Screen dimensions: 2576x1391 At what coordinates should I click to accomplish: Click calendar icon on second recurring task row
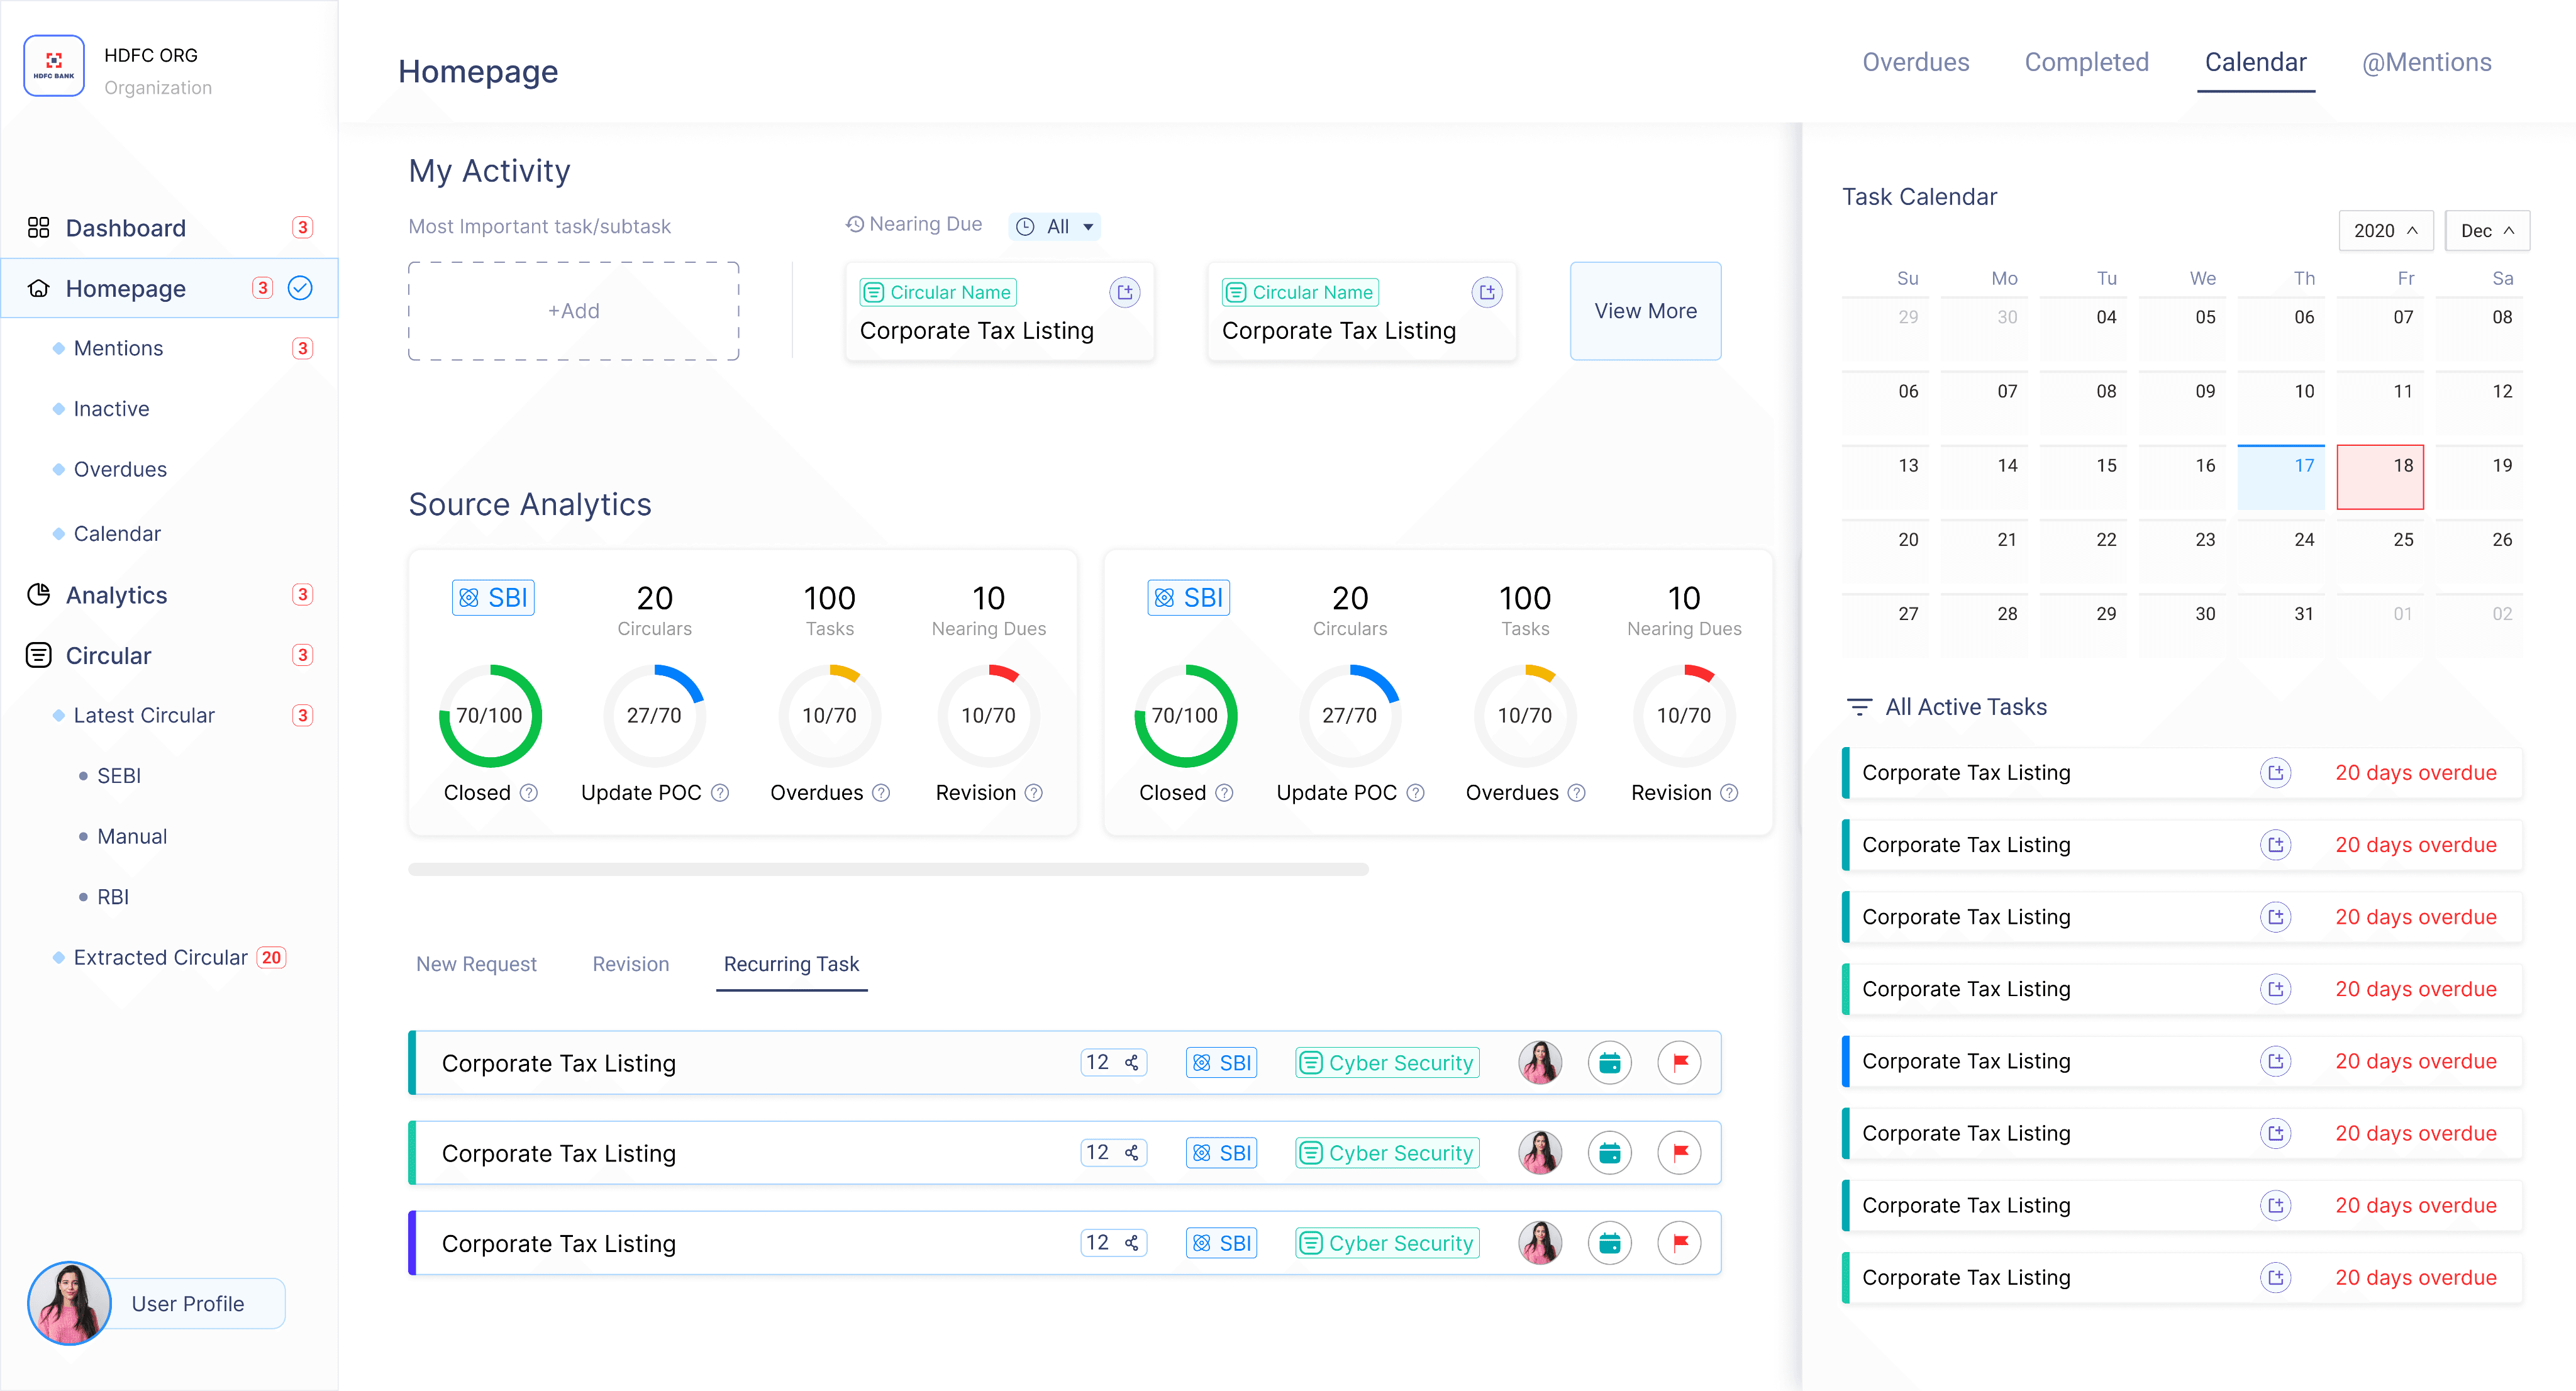point(1609,1153)
